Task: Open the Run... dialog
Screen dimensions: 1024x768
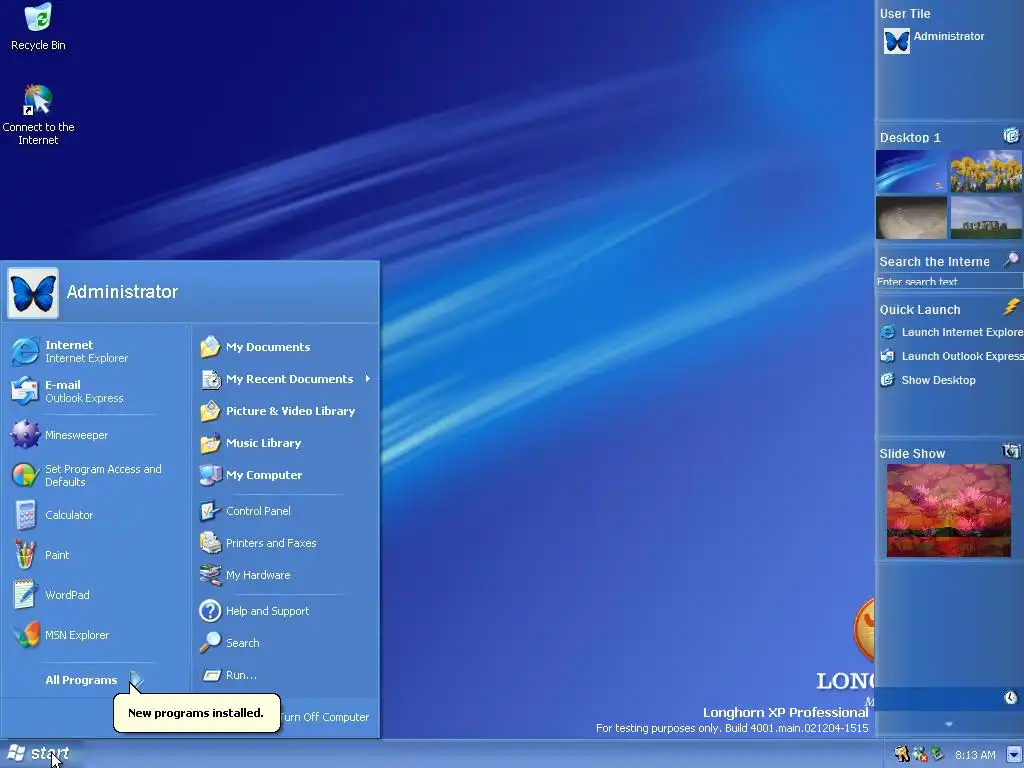Action: click(x=229, y=675)
